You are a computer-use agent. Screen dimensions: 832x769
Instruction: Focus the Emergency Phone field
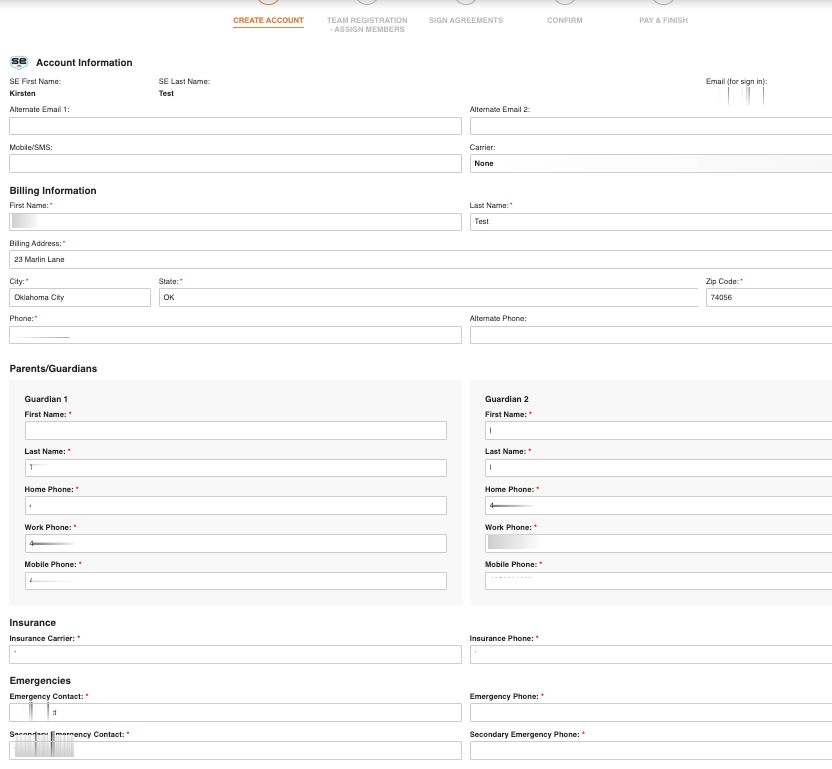point(650,712)
